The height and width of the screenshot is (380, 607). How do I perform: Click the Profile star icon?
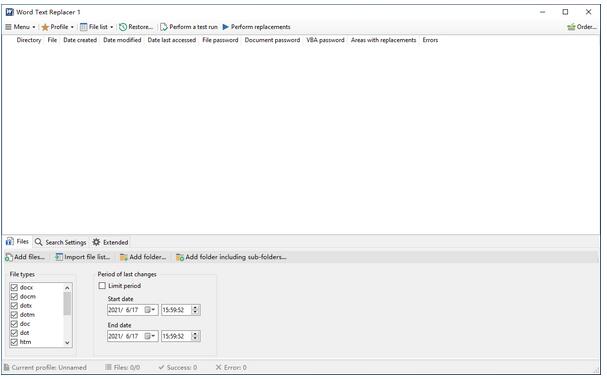pyautogui.click(x=45, y=27)
